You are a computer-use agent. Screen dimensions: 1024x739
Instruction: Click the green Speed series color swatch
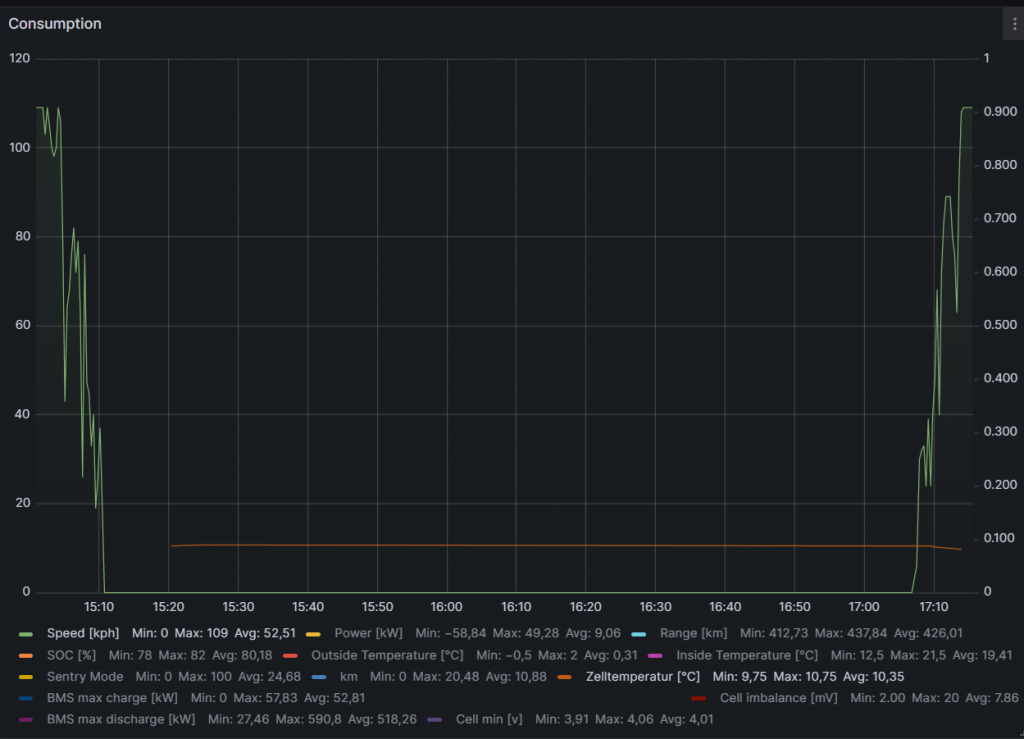[26, 633]
